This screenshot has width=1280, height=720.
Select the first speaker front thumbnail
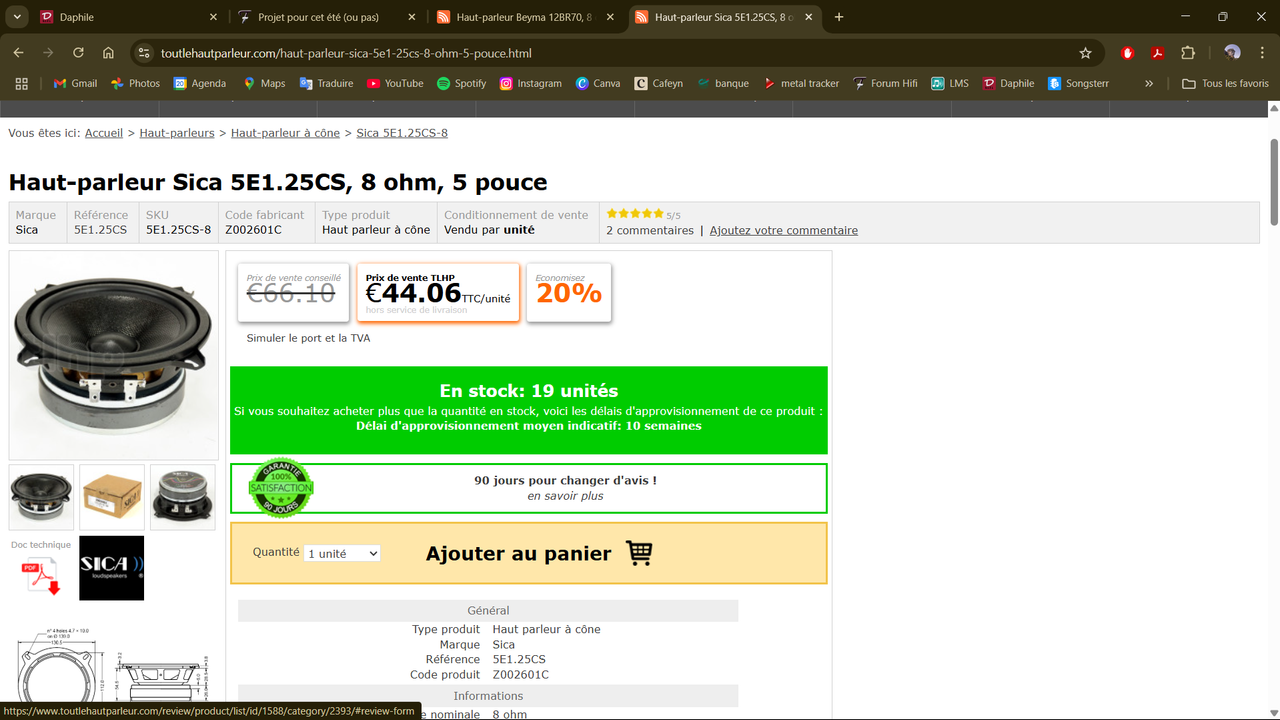coord(41,497)
